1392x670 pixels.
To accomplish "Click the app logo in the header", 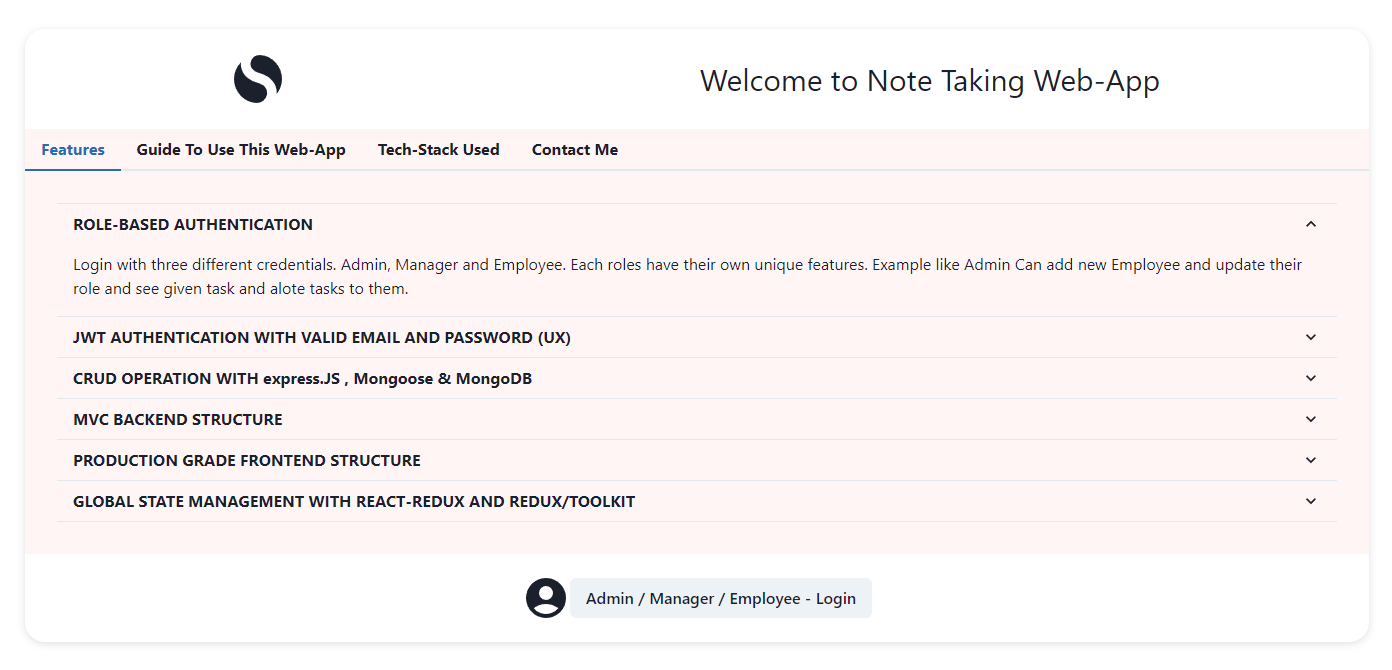I will point(258,79).
